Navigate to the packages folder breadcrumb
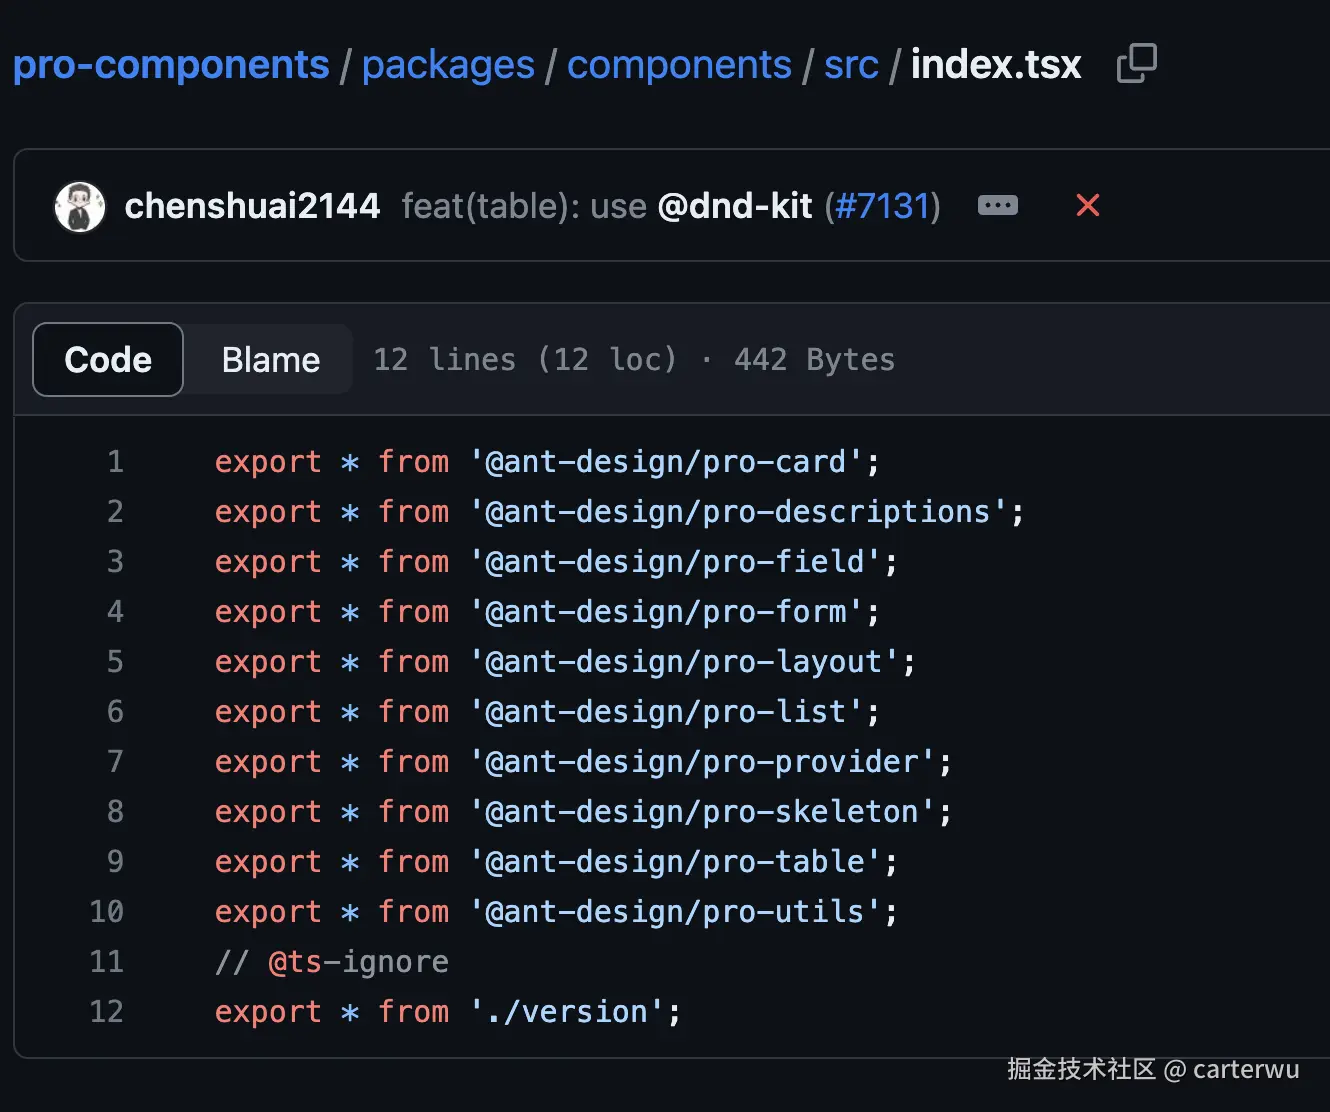This screenshot has height=1112, width=1330. point(448,65)
